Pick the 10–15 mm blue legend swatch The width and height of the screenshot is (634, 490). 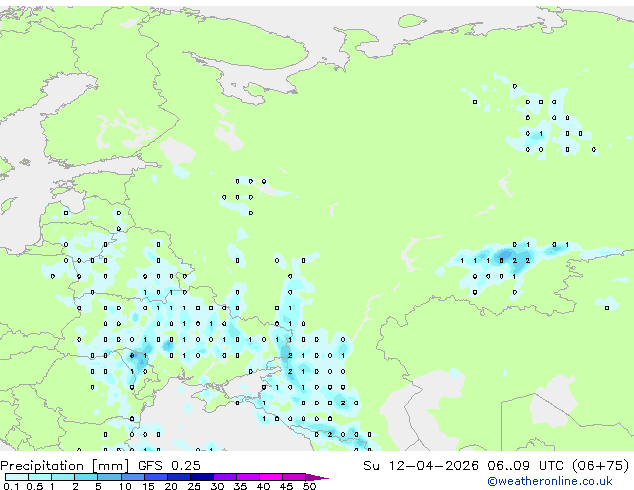[x=133, y=477]
